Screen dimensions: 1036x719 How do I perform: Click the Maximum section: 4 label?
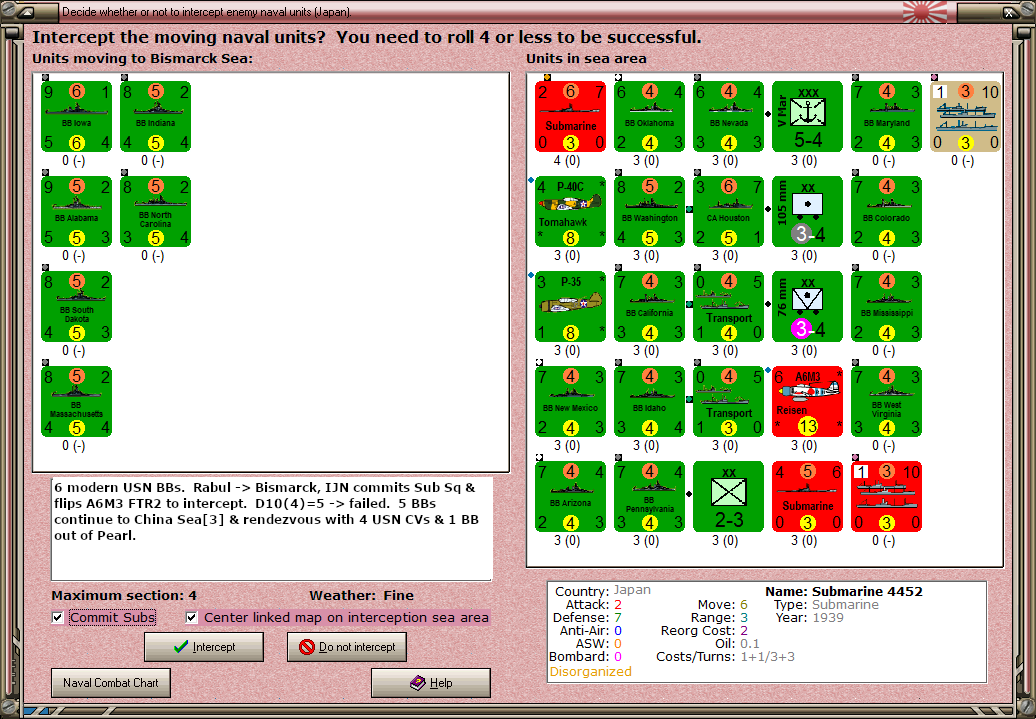pos(124,595)
